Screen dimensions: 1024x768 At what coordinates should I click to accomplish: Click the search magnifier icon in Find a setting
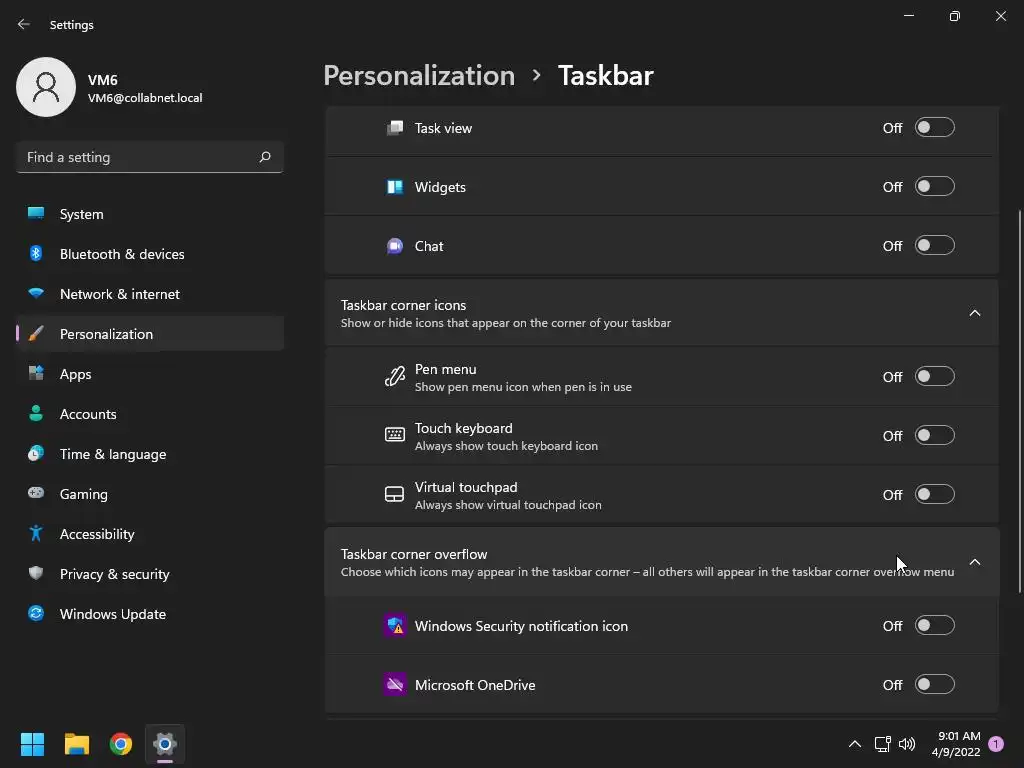coord(265,157)
